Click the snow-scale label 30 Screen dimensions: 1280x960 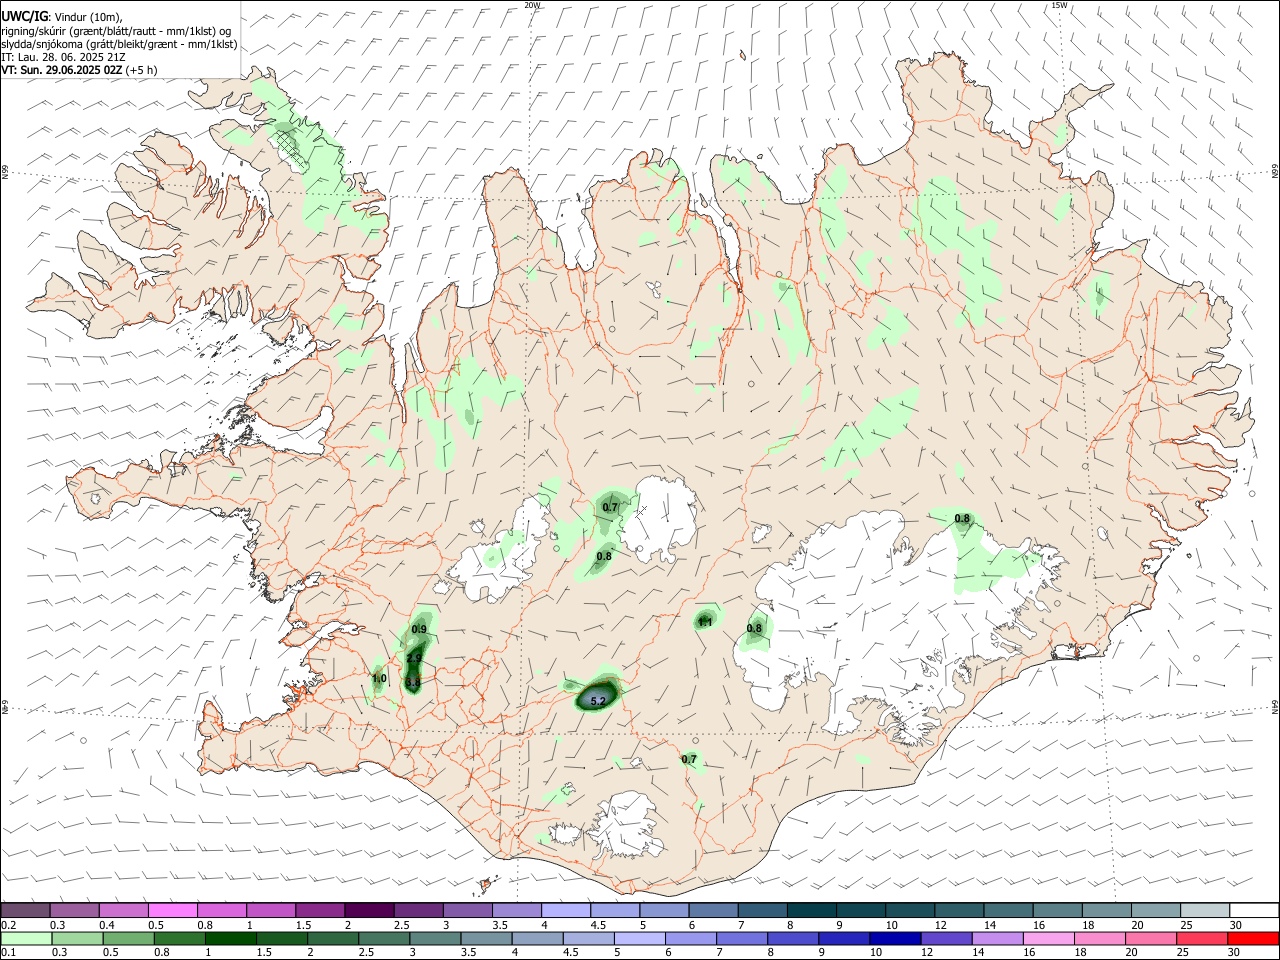pyautogui.click(x=1236, y=925)
